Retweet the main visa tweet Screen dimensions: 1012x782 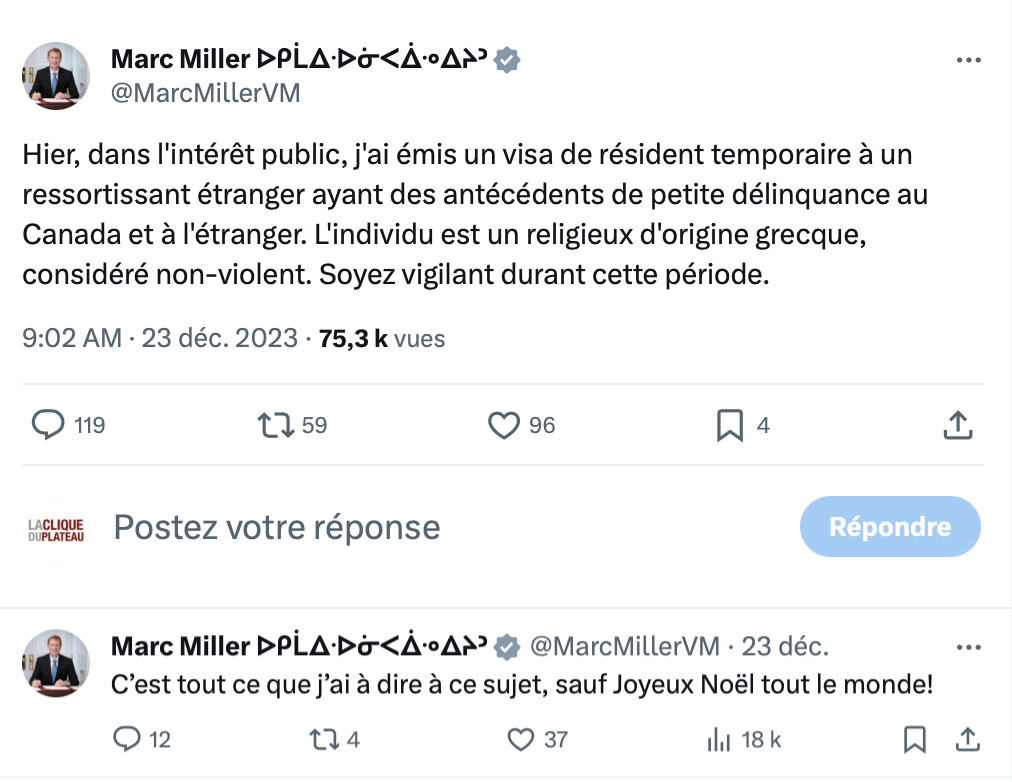pyautogui.click(x=275, y=425)
